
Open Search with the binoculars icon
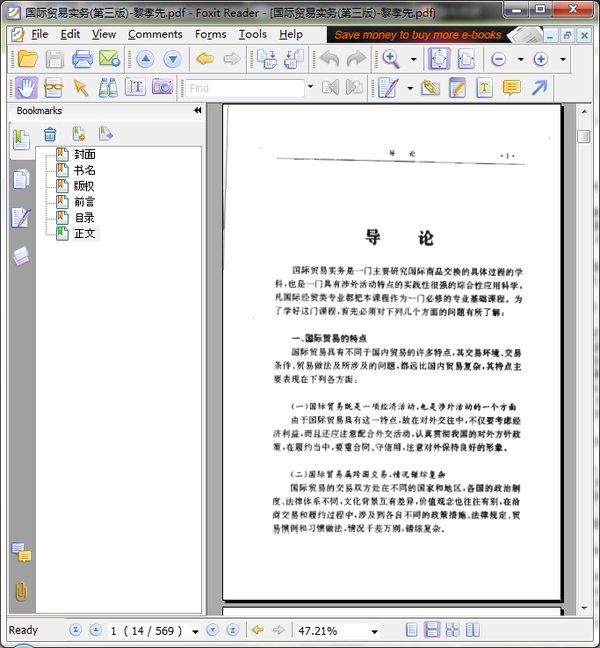(x=108, y=87)
